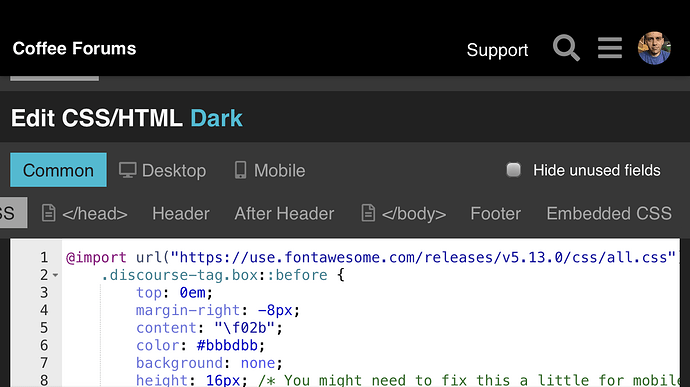
Task: Check Hide unused fields checkbox
Action: point(514,170)
